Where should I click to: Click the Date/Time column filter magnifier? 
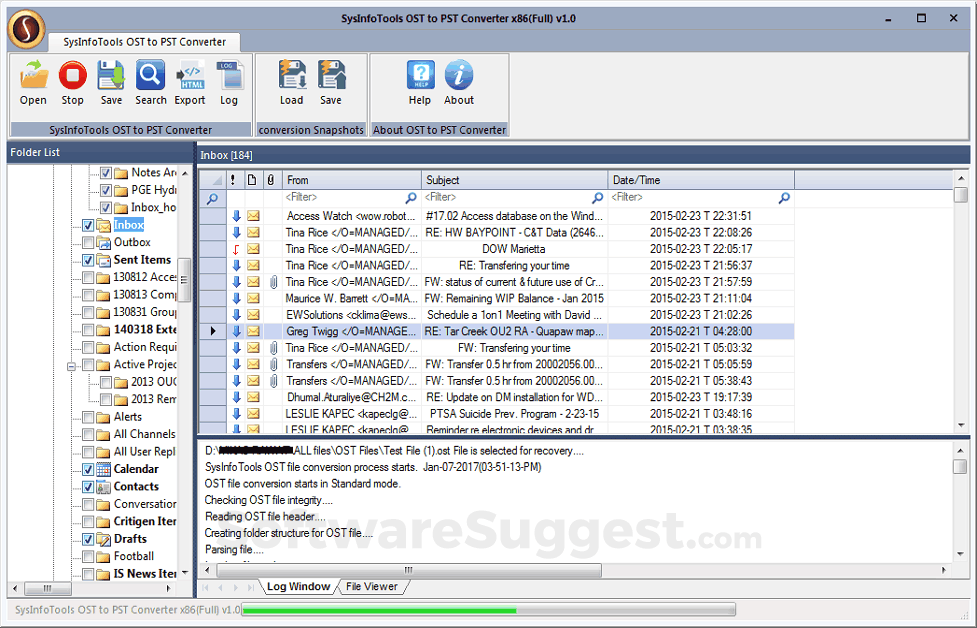[x=784, y=197]
